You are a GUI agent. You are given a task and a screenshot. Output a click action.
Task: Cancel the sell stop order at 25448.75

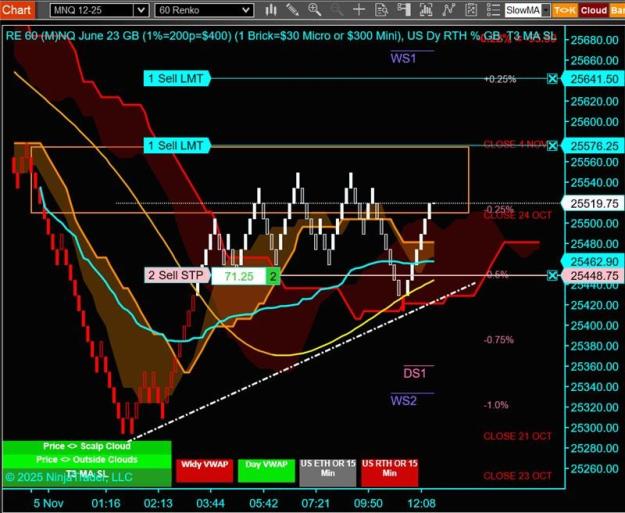point(552,275)
